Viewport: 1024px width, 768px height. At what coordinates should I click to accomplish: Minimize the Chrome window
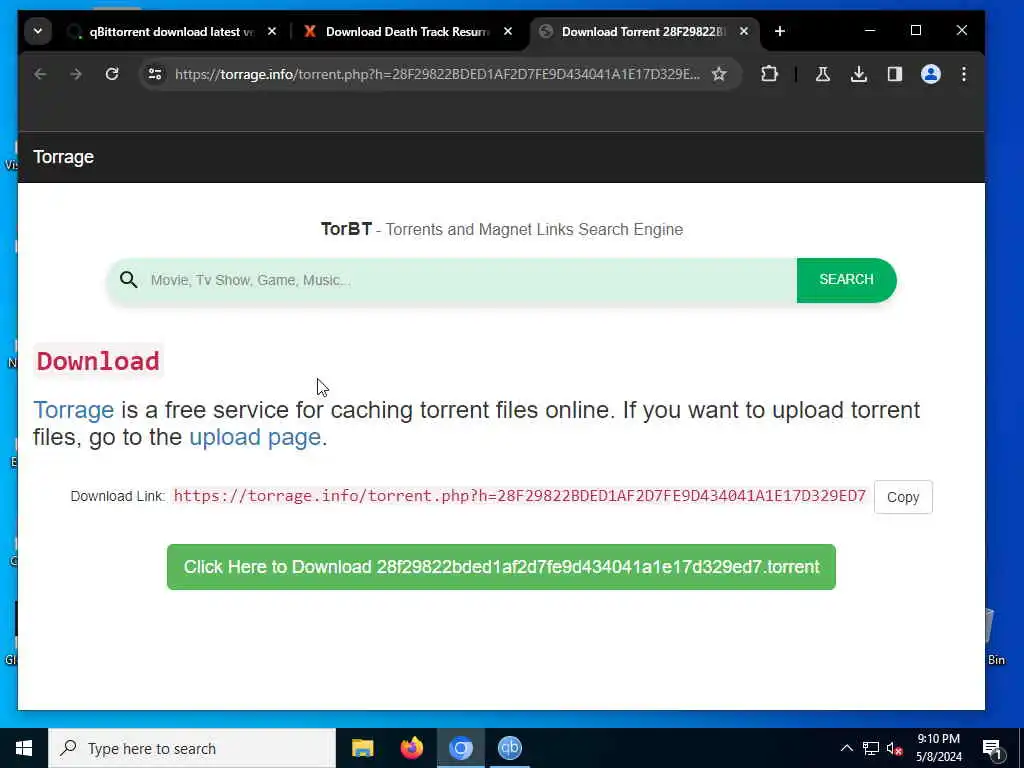coord(870,31)
